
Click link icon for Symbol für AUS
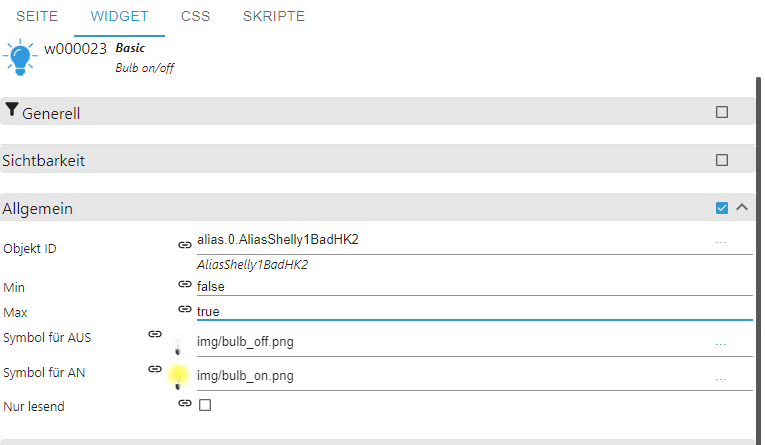pyautogui.click(x=154, y=334)
